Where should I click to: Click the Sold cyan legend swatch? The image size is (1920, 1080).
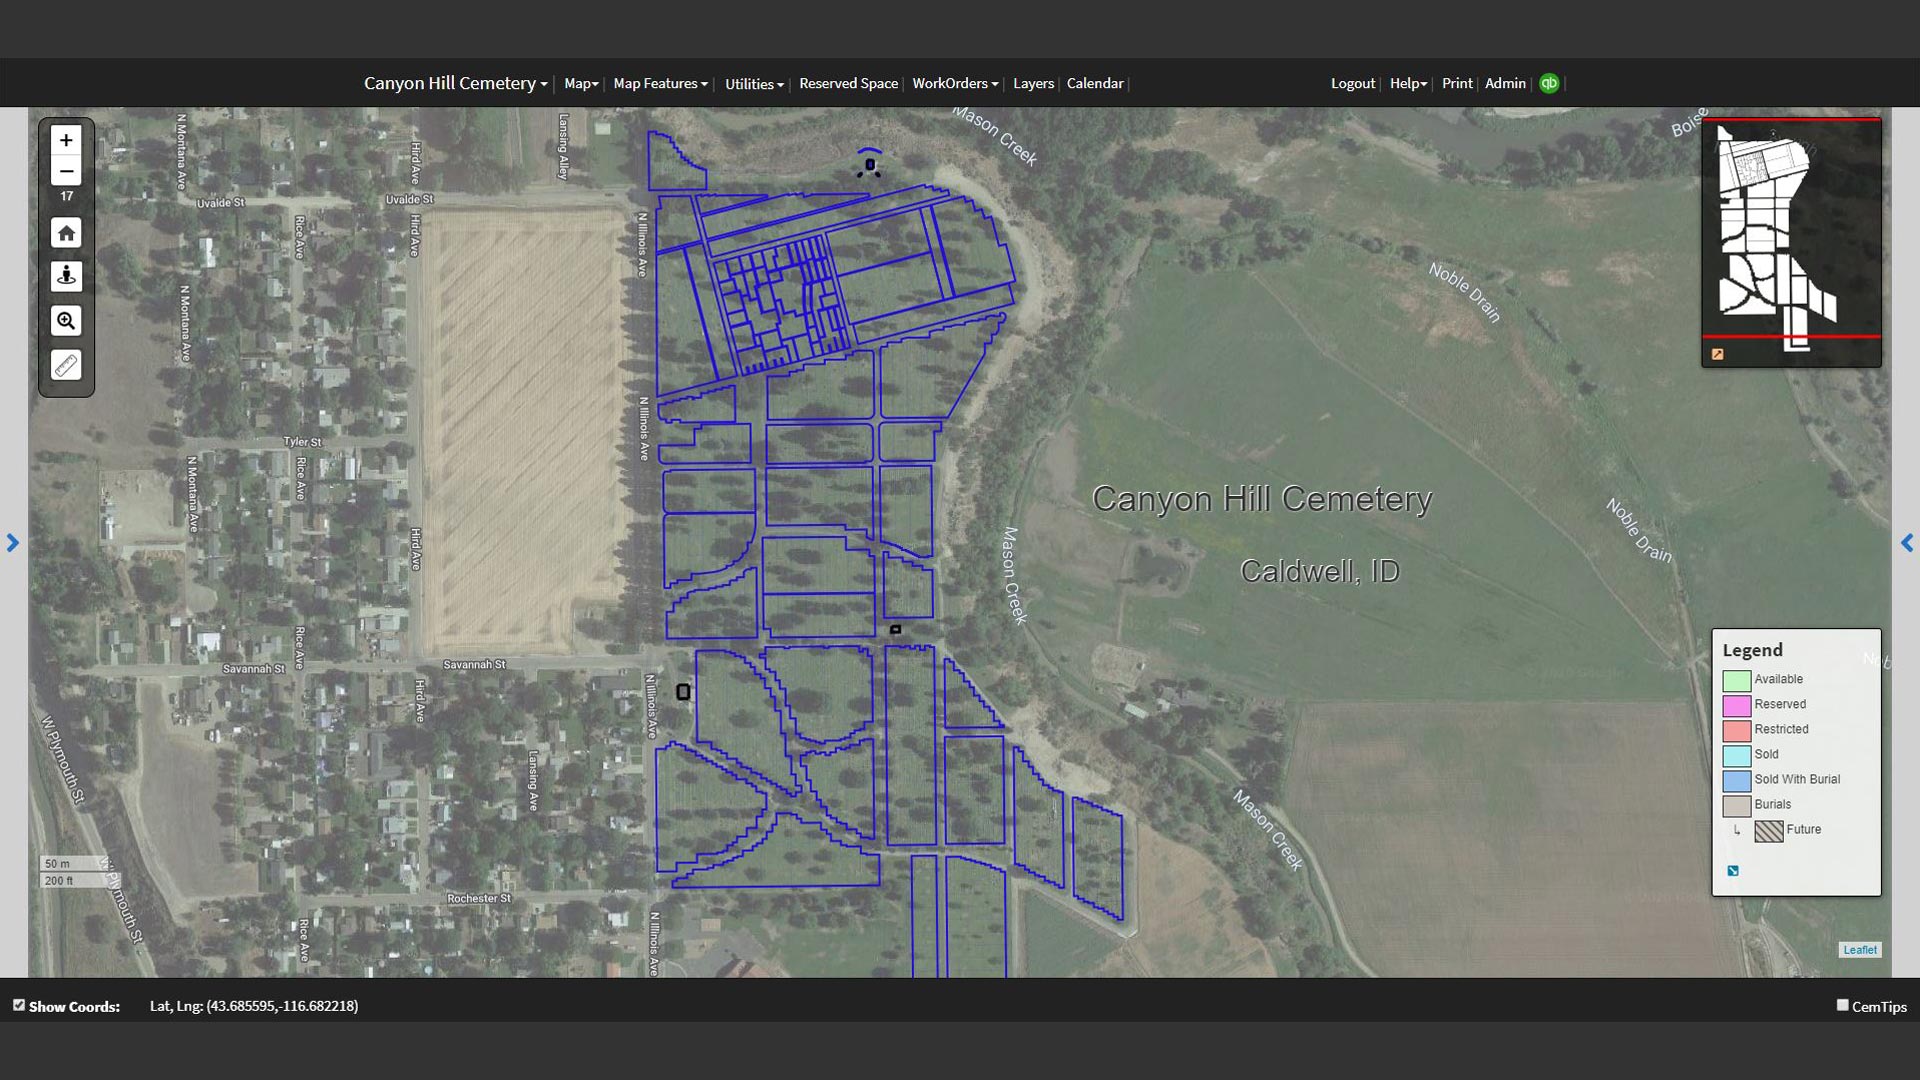1737,756
